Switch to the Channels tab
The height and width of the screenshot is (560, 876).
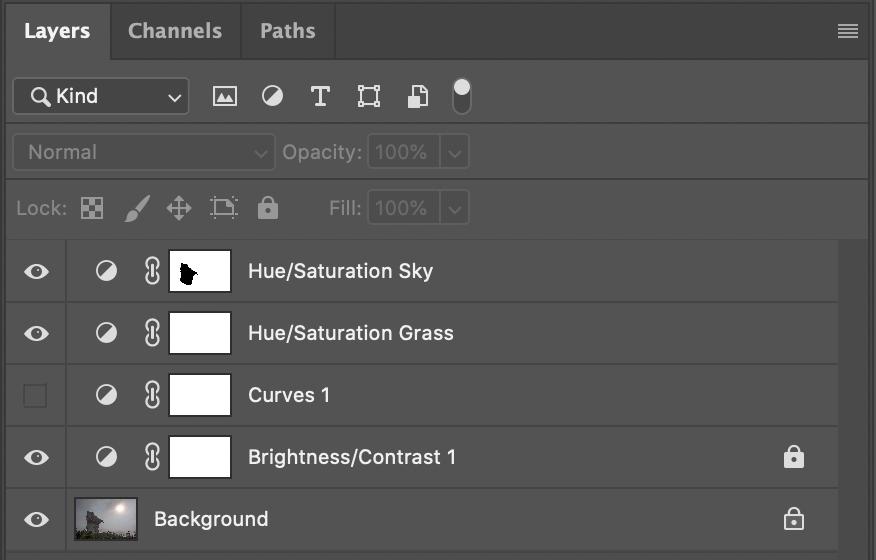[175, 30]
